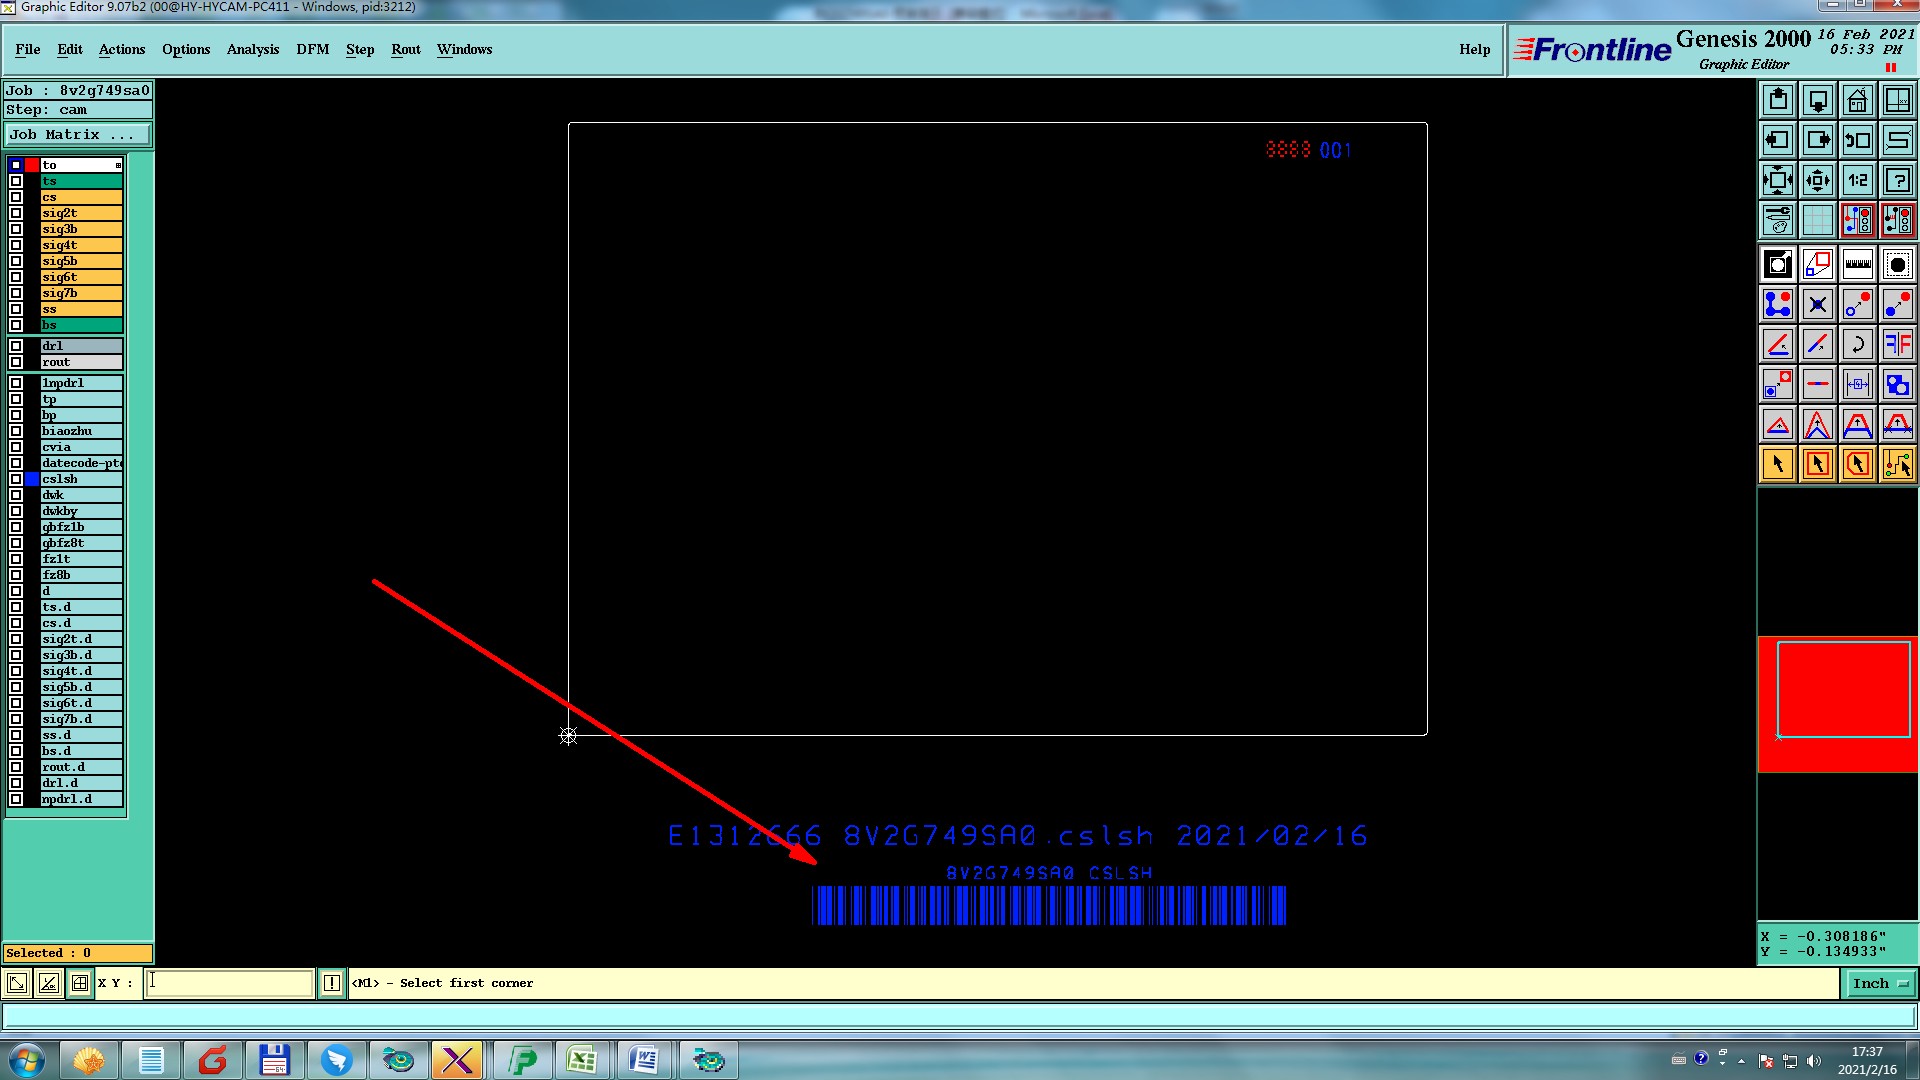The width and height of the screenshot is (1920, 1080).
Task: Choose the rotate arrow tool icon
Action: [x=1857, y=345]
